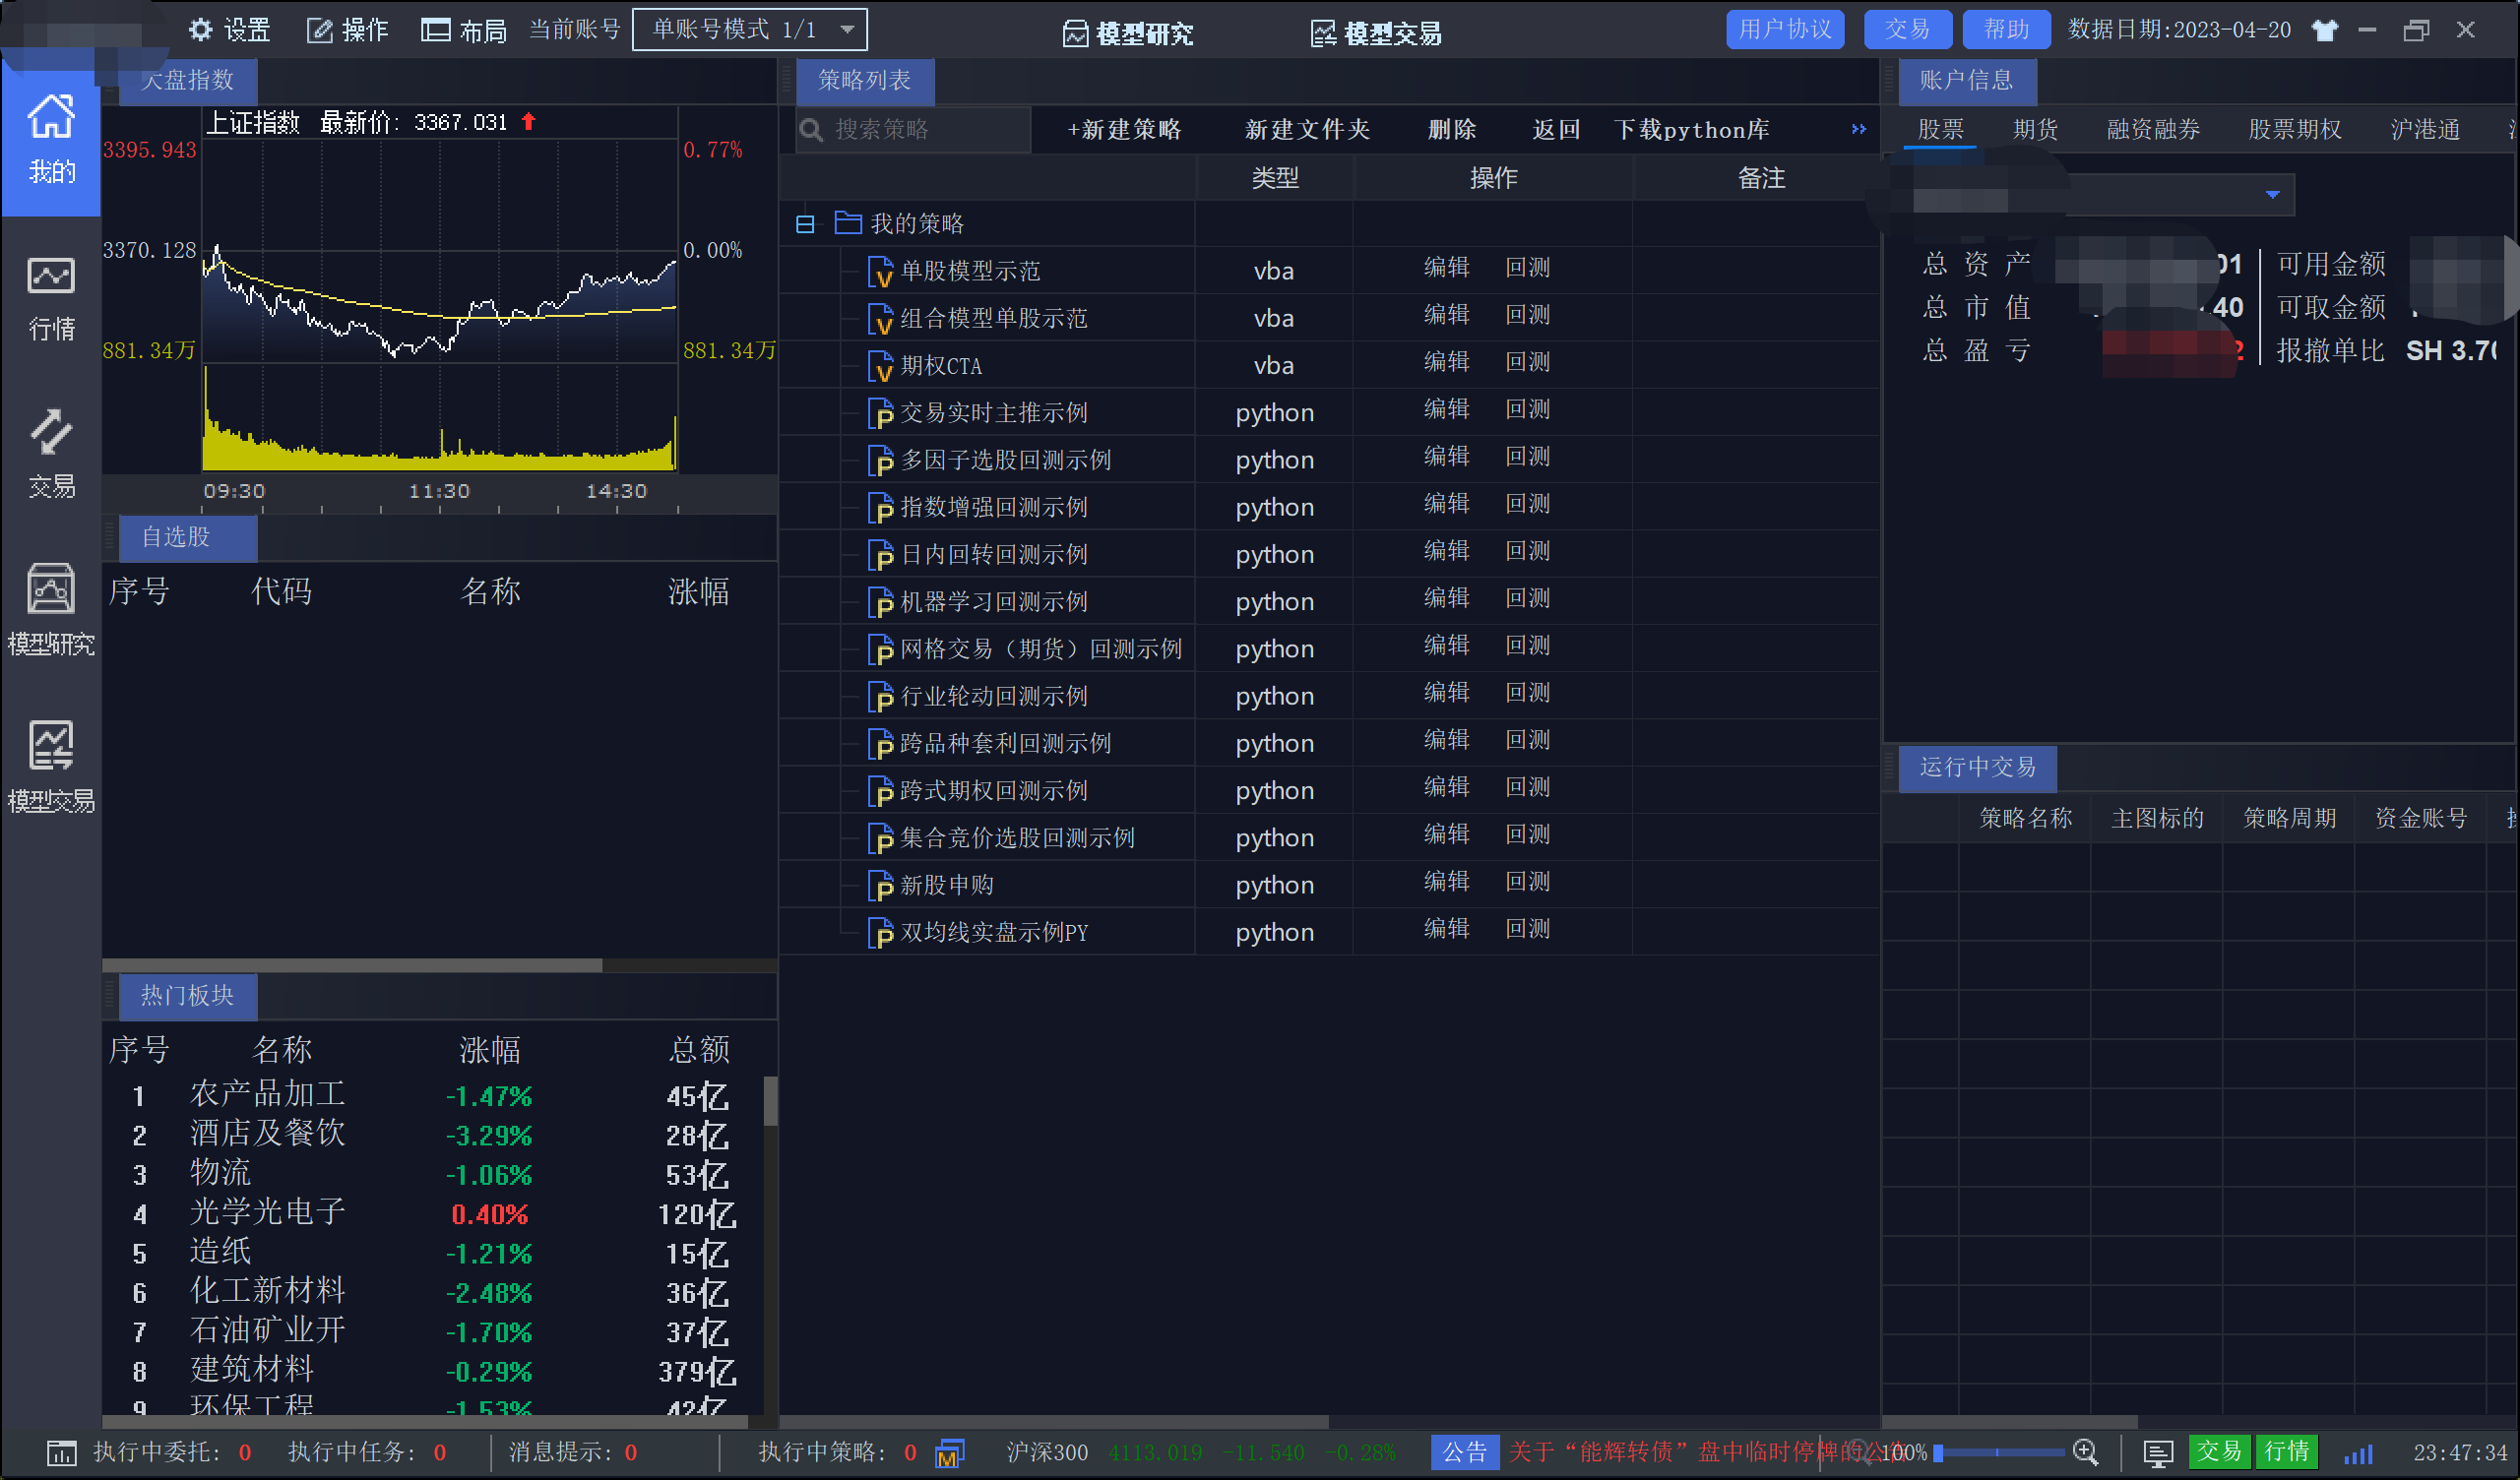This screenshot has width=2520, height=1480.
Task: Click the 执行中委托 status entry
Action: tap(172, 1453)
